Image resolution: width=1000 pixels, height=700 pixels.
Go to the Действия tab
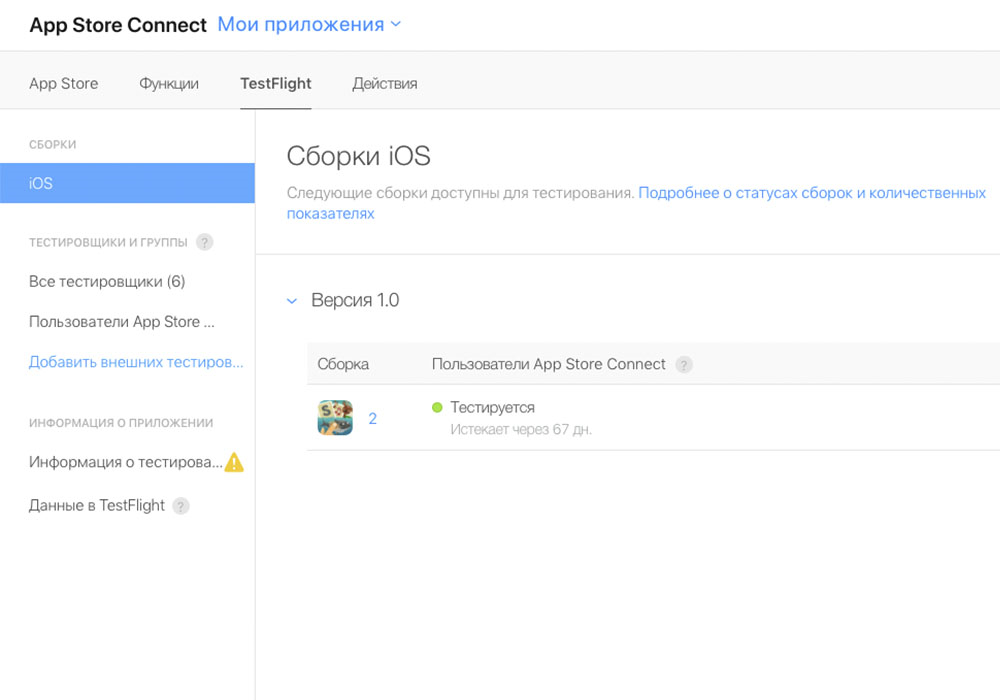[385, 84]
